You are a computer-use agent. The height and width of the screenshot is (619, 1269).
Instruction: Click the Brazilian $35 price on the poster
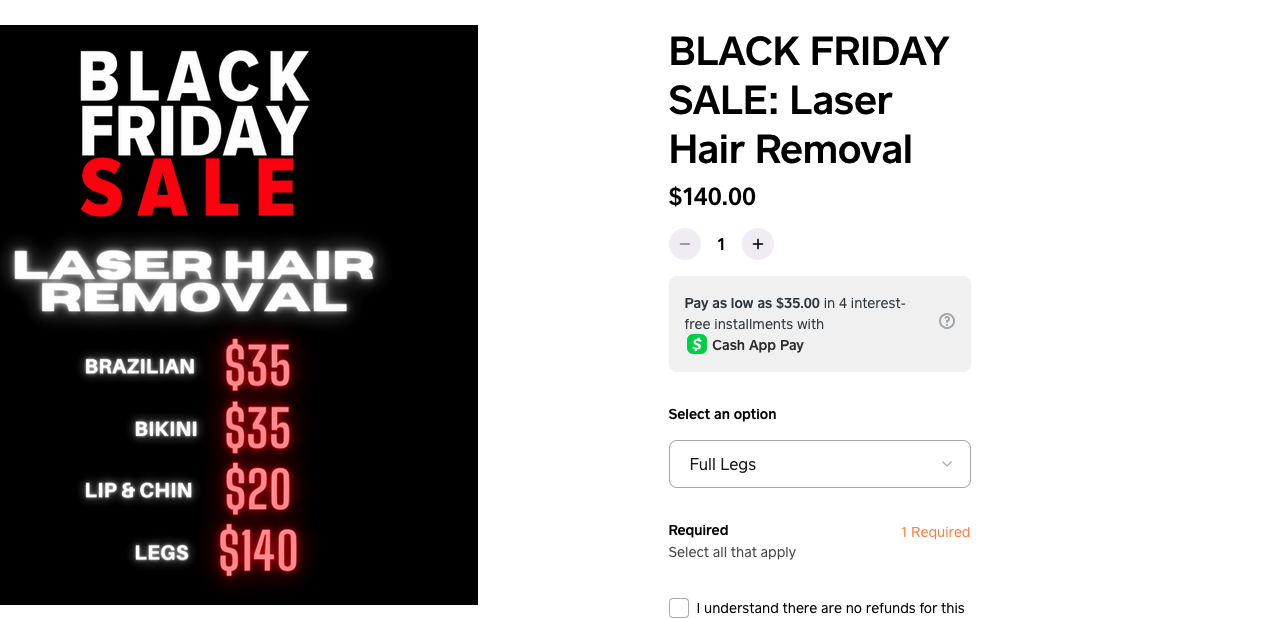pyautogui.click(x=257, y=366)
